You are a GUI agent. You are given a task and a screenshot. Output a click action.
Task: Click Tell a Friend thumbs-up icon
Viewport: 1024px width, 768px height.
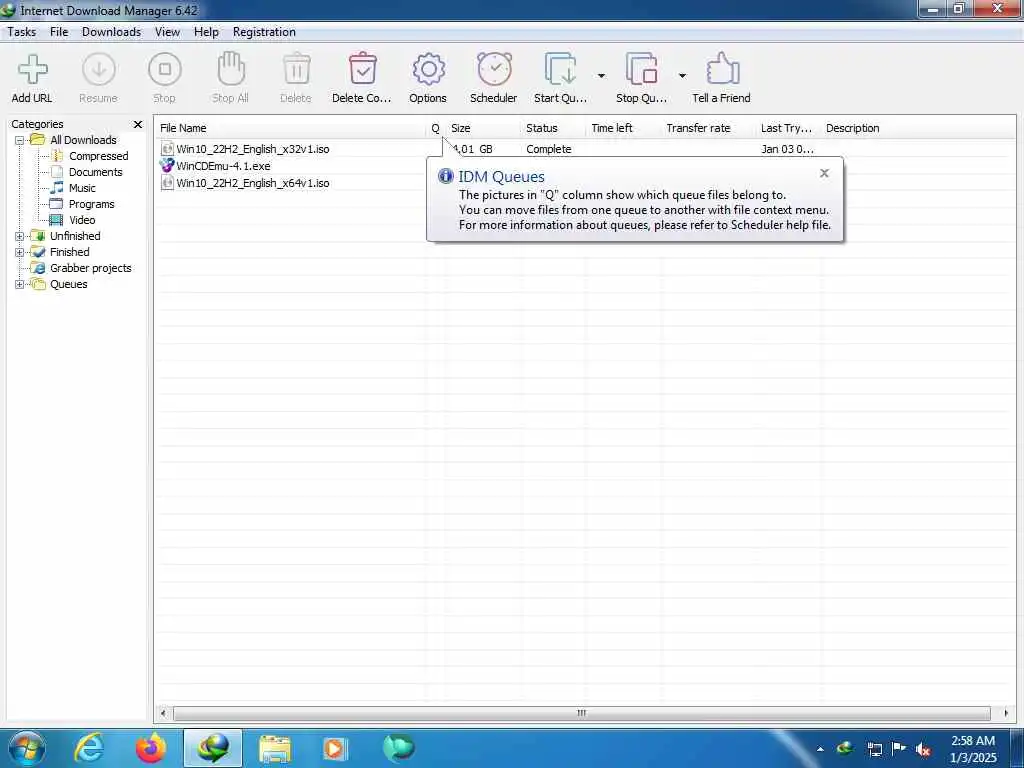(x=722, y=69)
